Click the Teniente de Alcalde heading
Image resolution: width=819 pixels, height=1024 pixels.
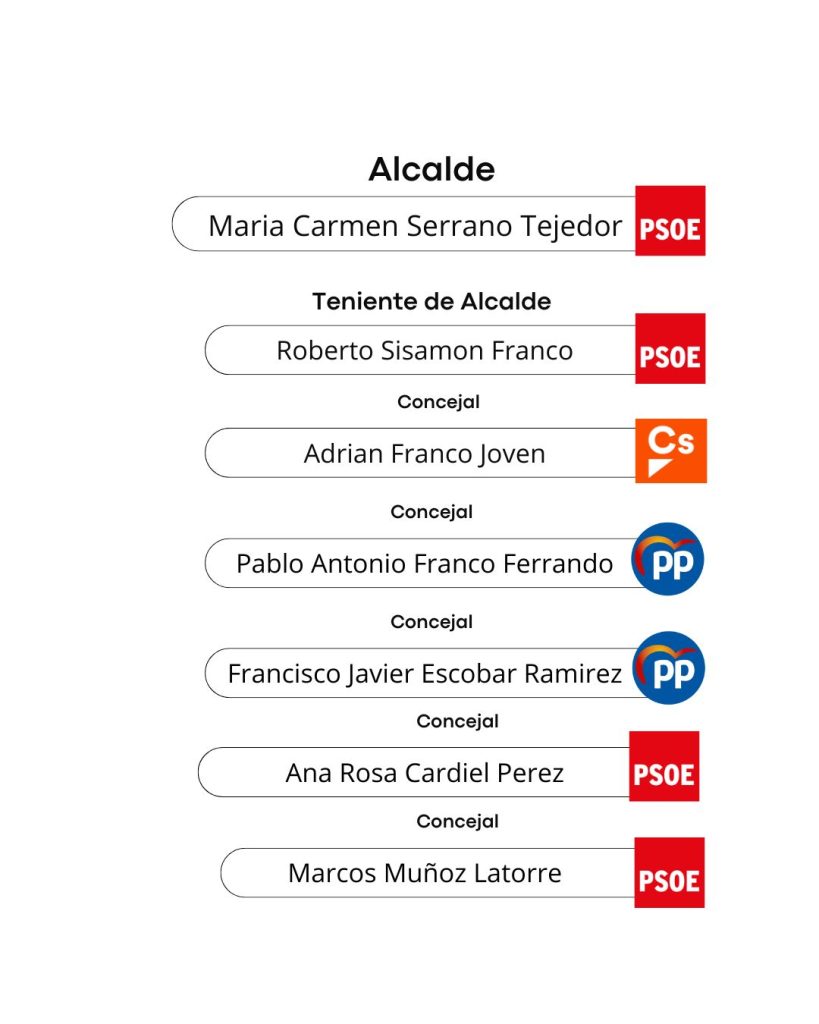(431, 301)
